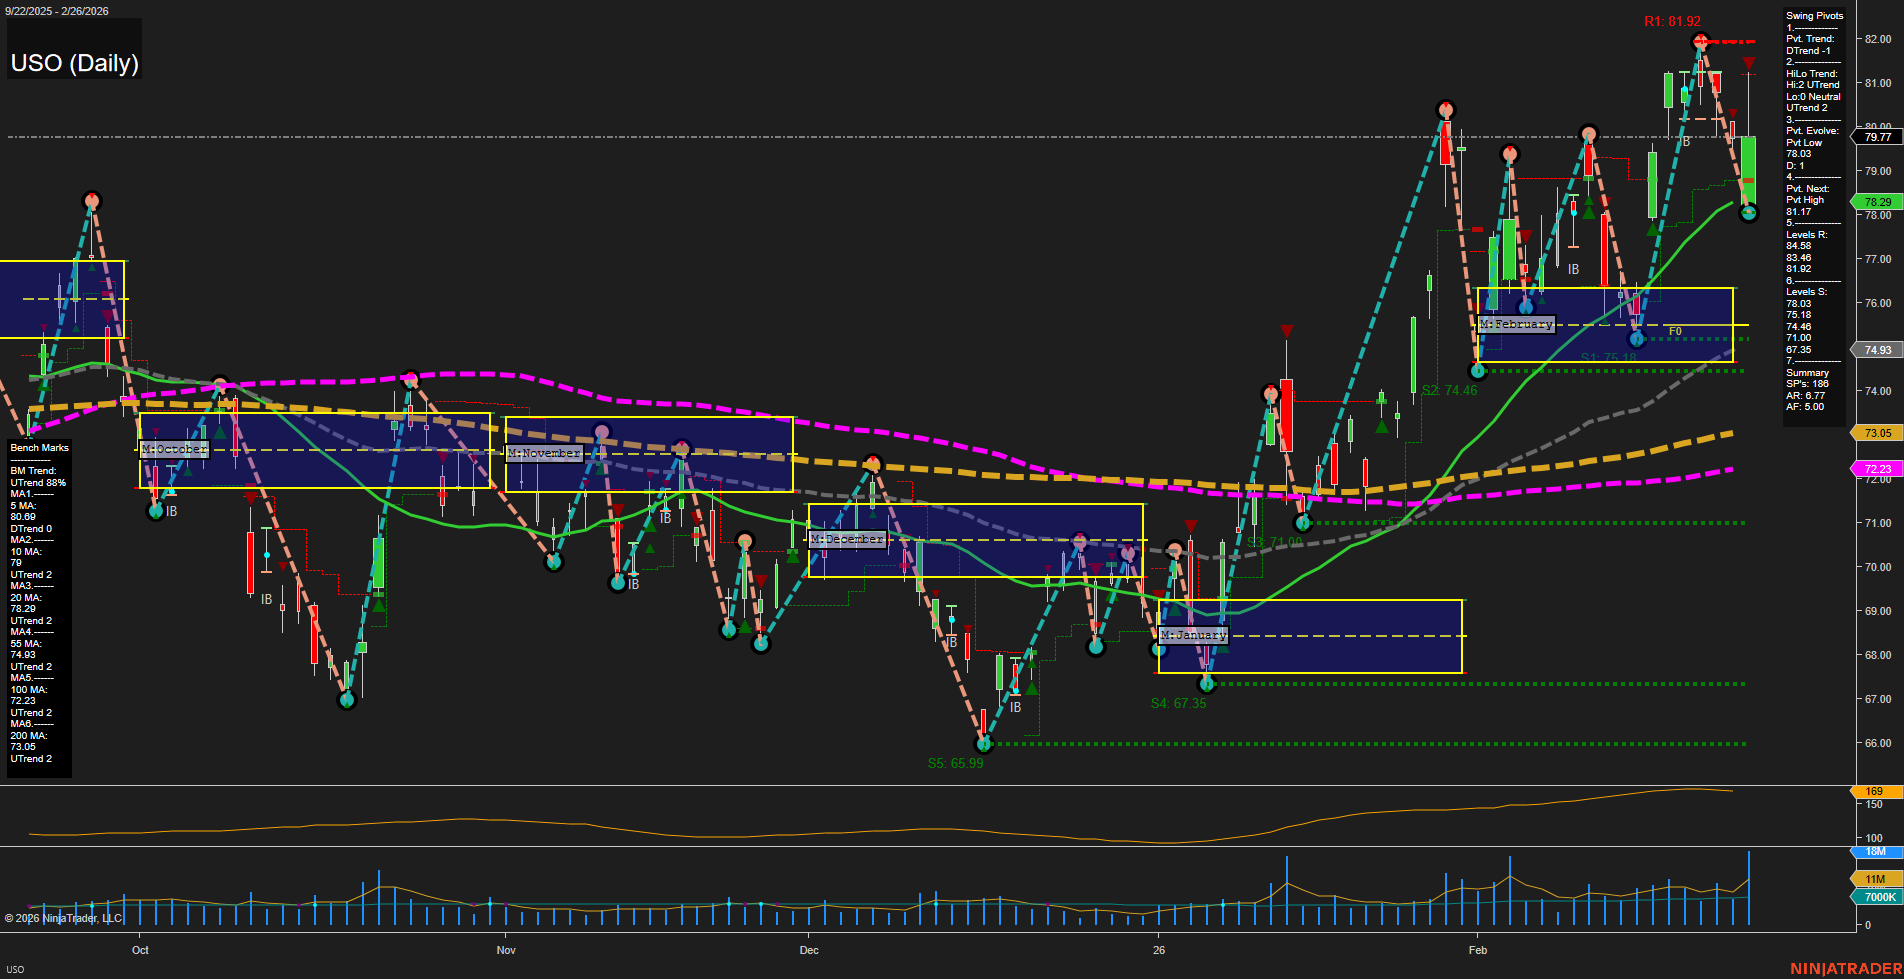Click the orange 73.05 moving average marker
The image size is (1904, 979).
click(1877, 433)
